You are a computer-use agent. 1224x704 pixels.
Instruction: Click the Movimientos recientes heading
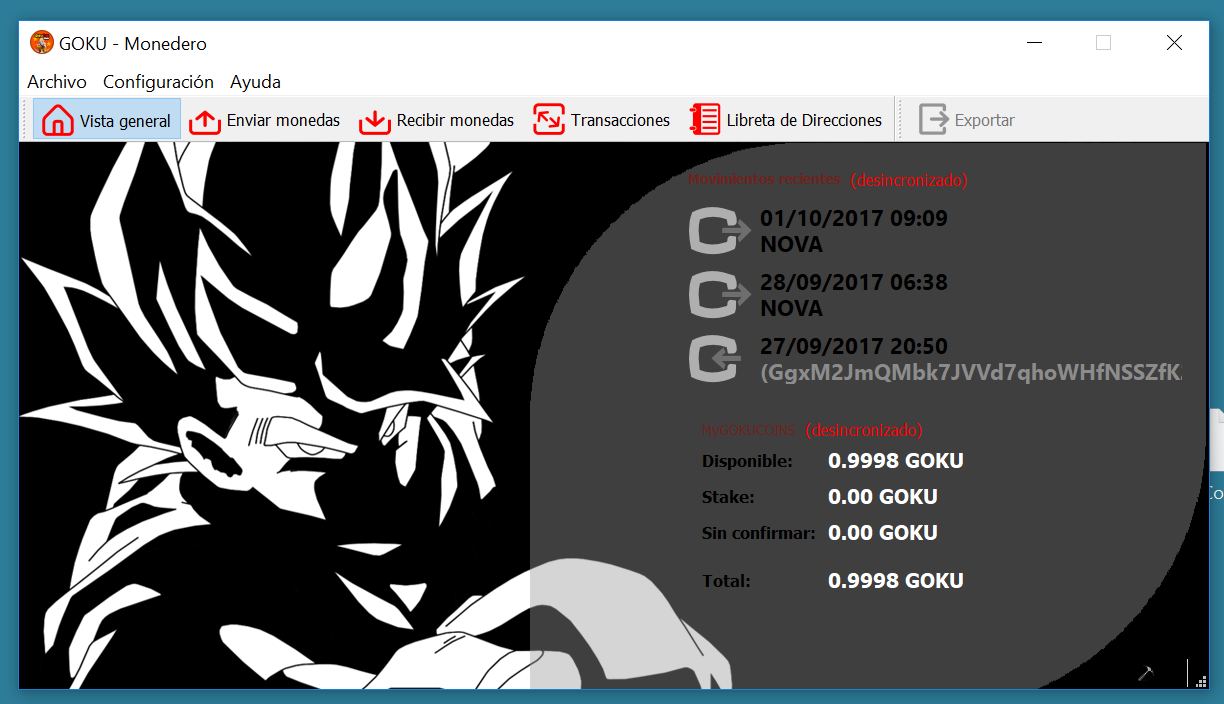click(x=764, y=179)
